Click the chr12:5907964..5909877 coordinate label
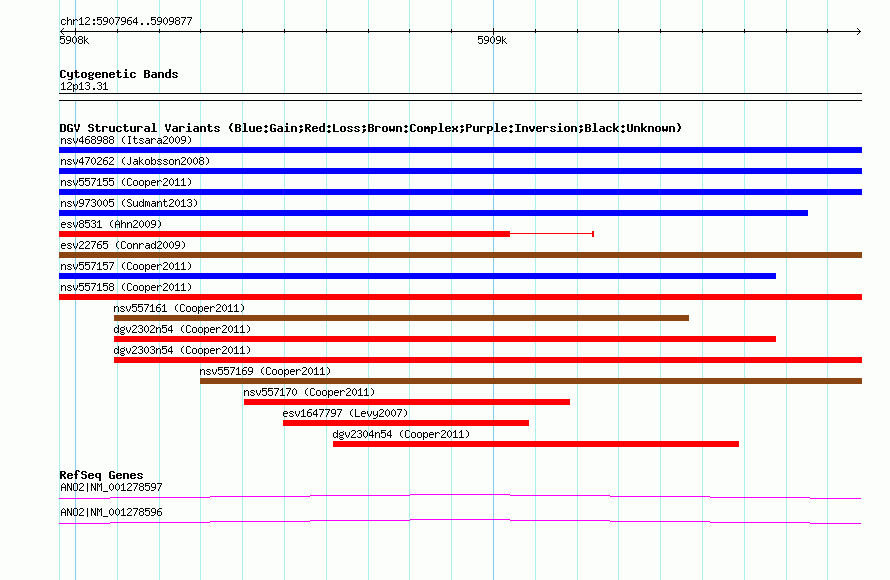 click(126, 21)
